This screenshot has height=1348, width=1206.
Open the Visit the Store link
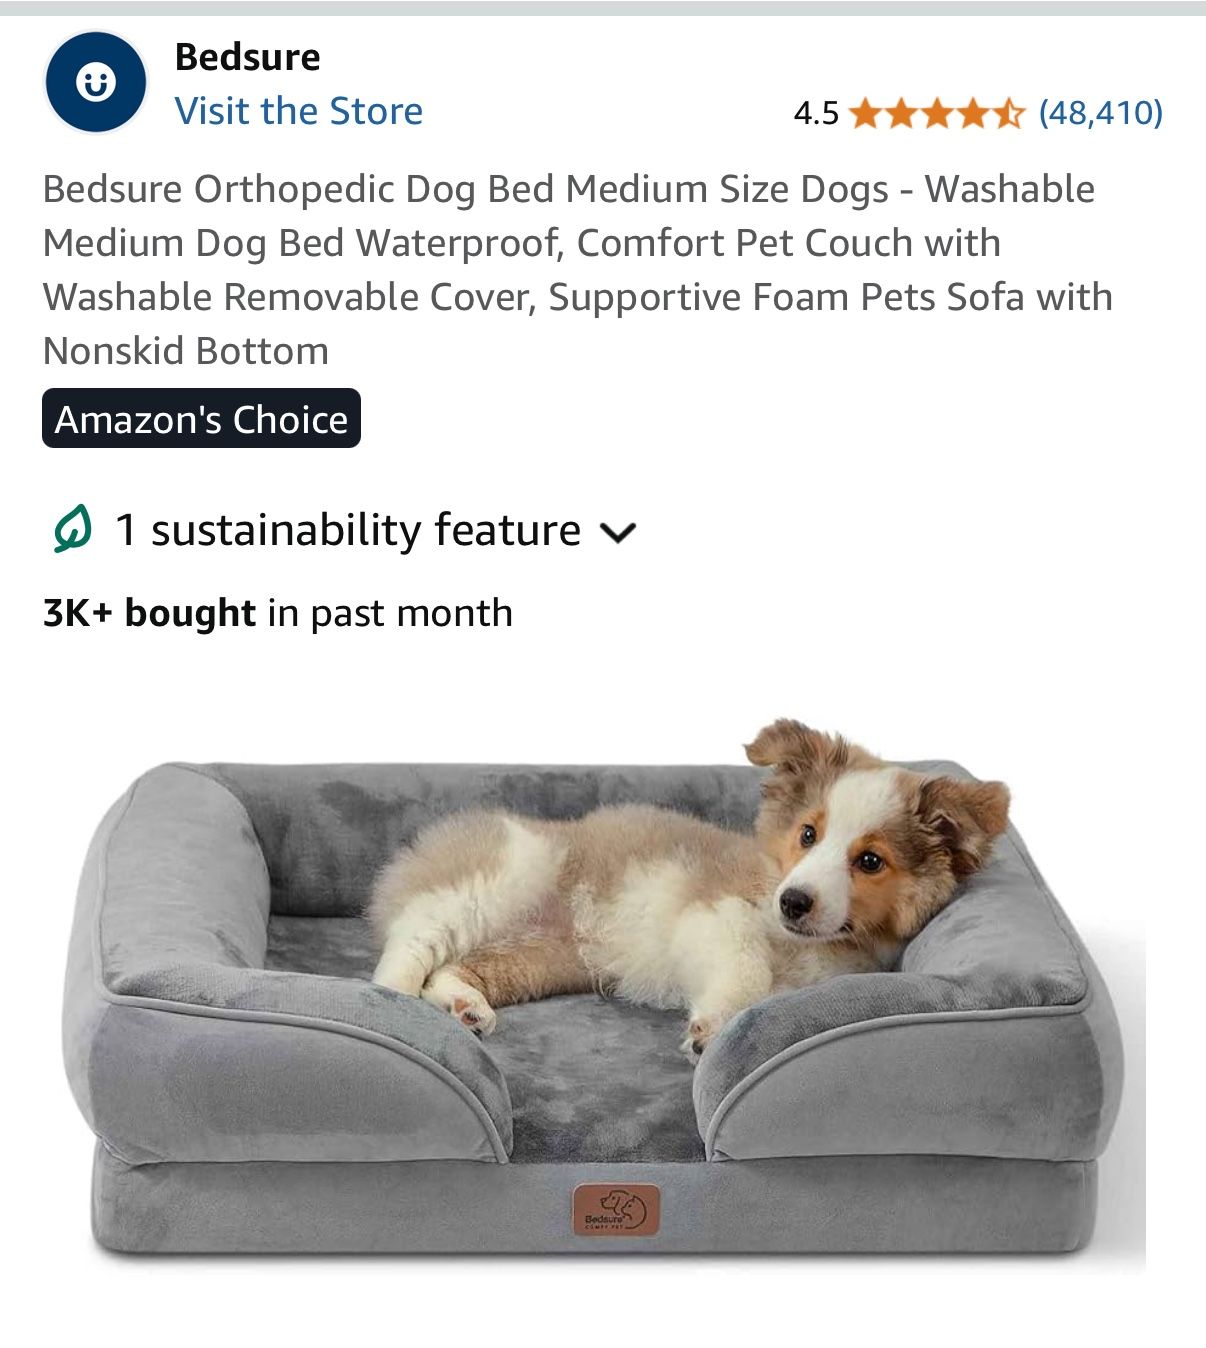click(x=298, y=111)
